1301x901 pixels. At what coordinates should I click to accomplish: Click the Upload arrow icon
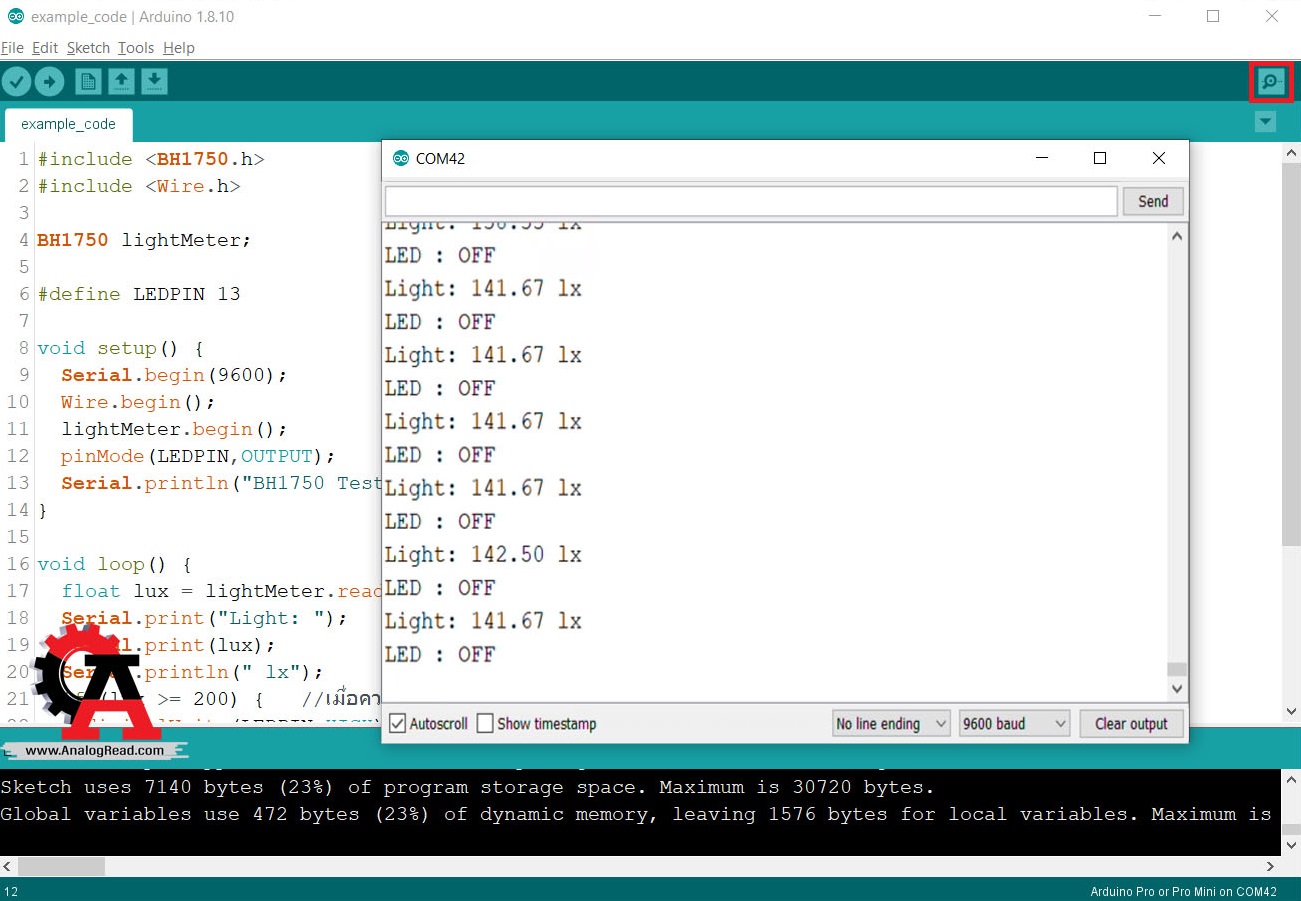(49, 82)
